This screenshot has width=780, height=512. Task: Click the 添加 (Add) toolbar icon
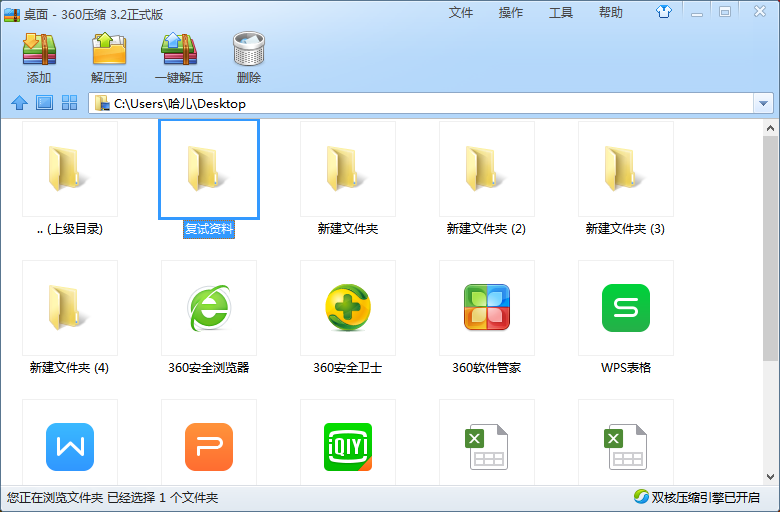point(39,49)
